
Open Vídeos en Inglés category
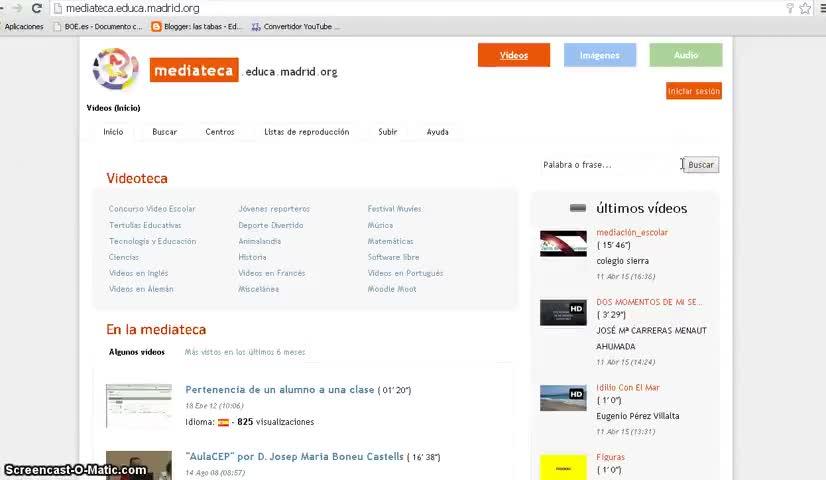[138, 273]
